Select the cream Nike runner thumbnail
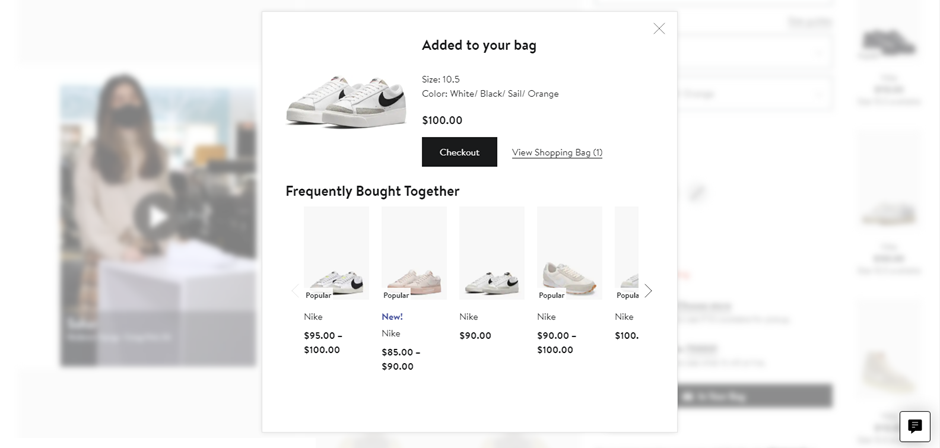This screenshot has width=940, height=448. [x=569, y=253]
